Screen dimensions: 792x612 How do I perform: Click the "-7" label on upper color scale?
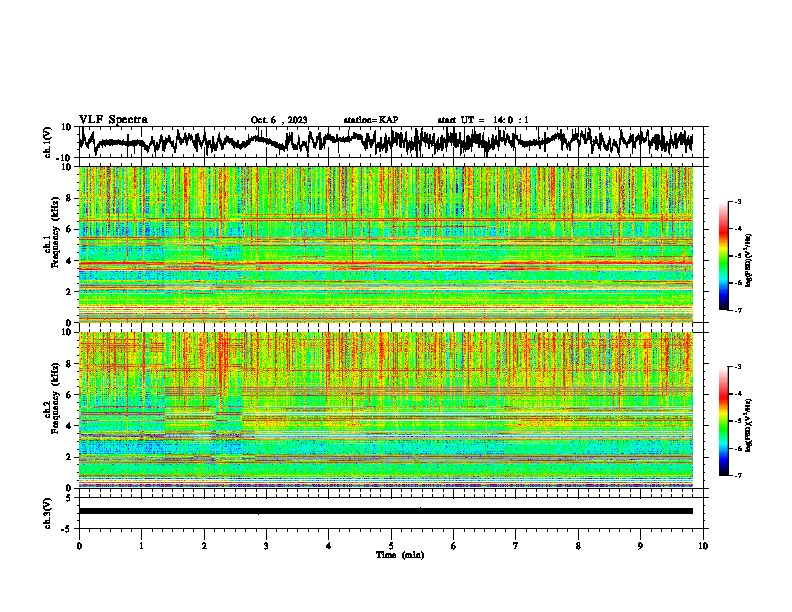pos(737,310)
